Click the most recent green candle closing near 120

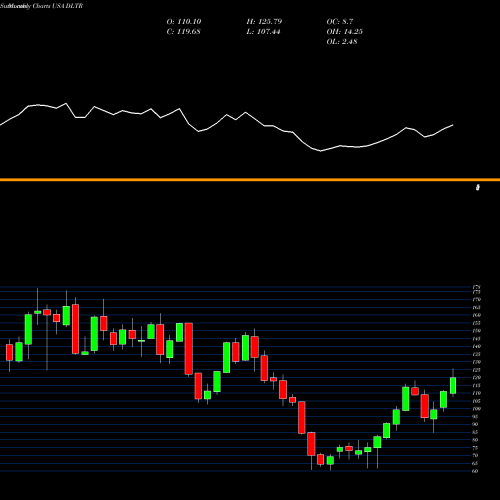pyautogui.click(x=453, y=385)
